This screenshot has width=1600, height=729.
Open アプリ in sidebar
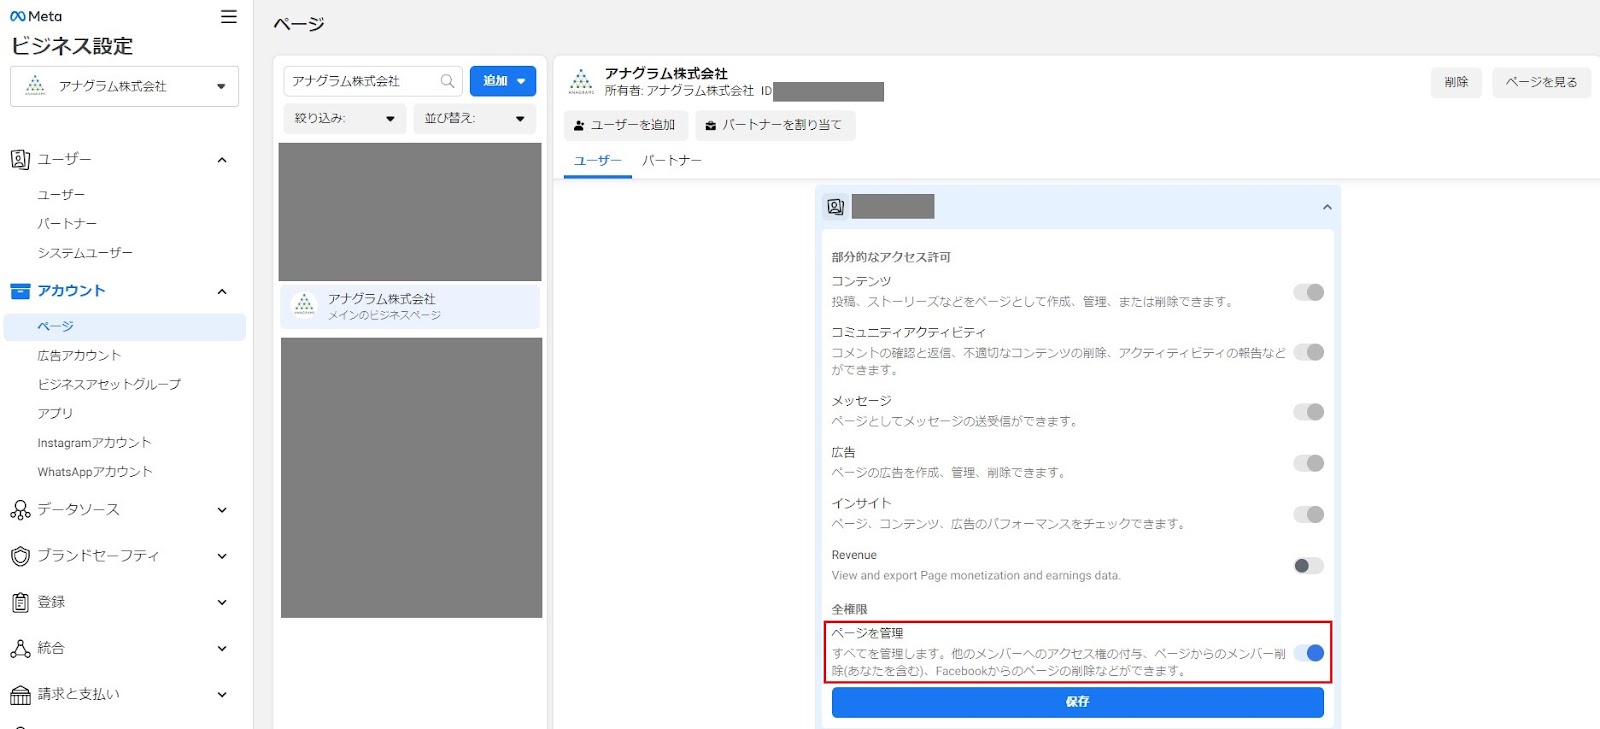tap(55, 414)
